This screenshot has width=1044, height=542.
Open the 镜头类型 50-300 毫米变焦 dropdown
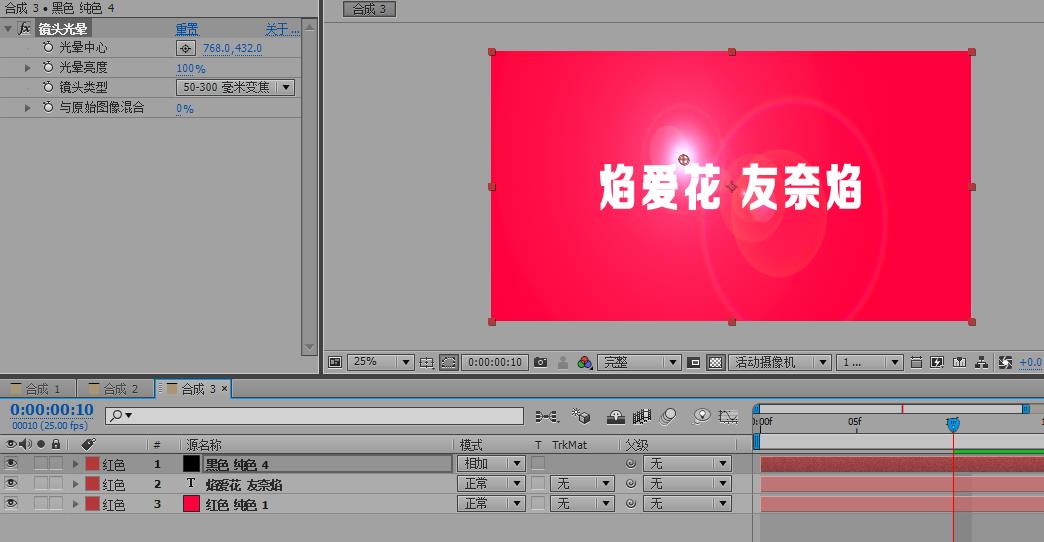pos(236,87)
